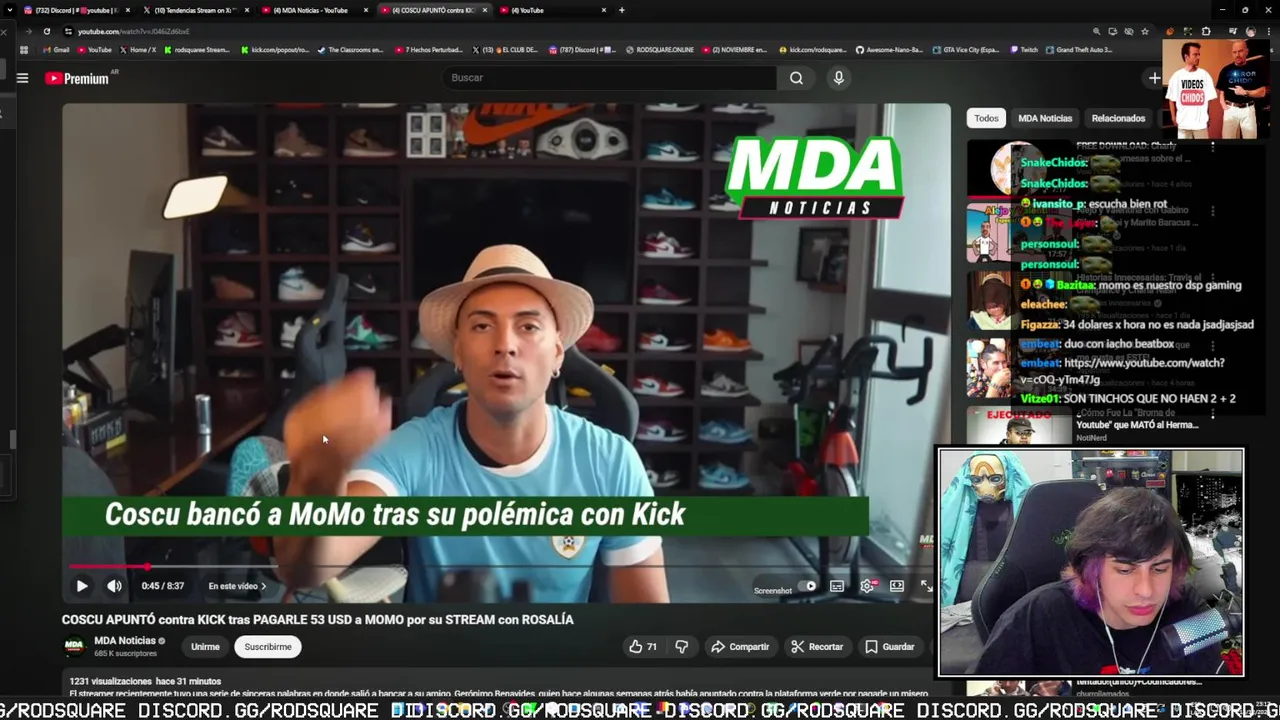This screenshot has width=1280, height=720.
Task: Switch to Tendencias Stream on X tab
Action: coord(194,10)
